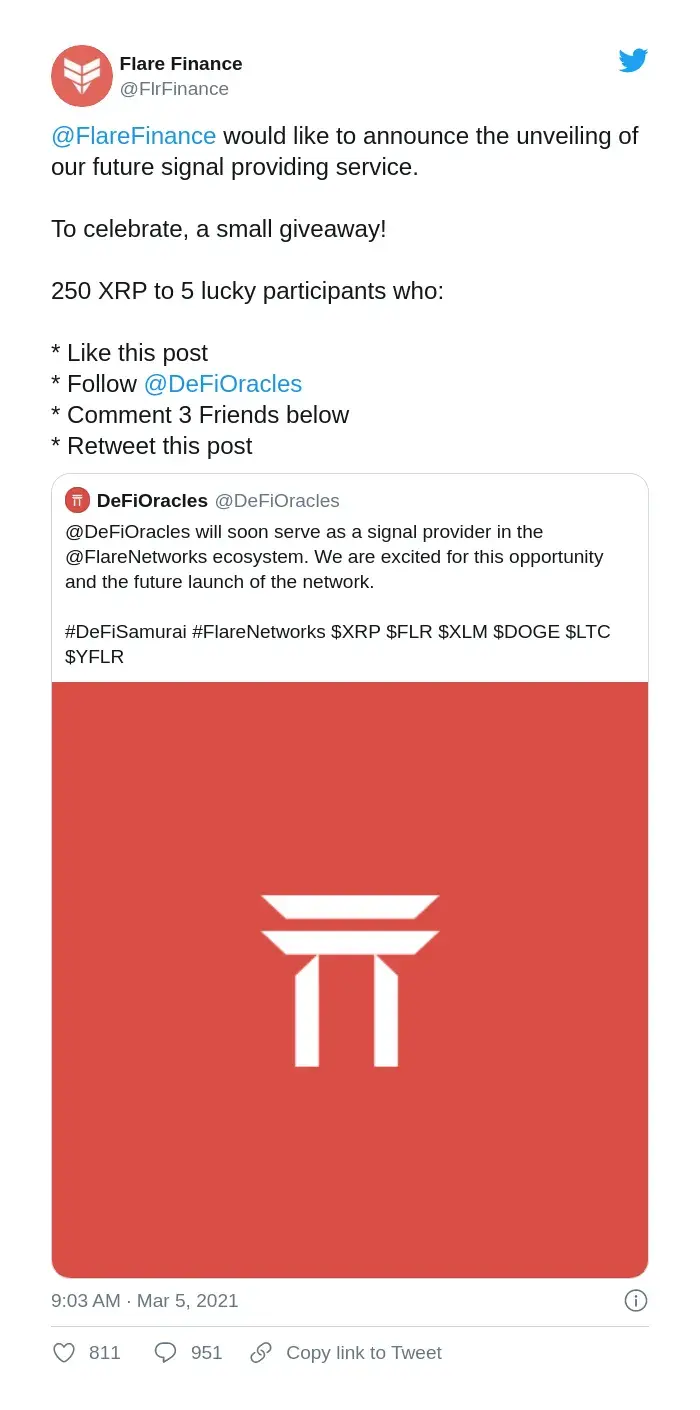Click the reply count showing 951
The image size is (700, 1410).
coord(206,1352)
